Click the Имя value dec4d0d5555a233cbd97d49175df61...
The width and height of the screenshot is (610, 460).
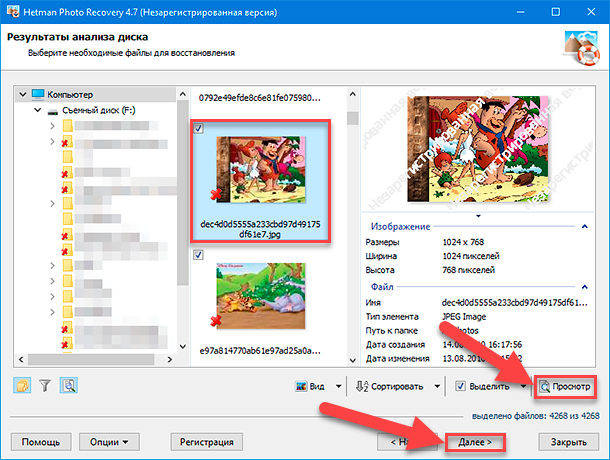[514, 303]
